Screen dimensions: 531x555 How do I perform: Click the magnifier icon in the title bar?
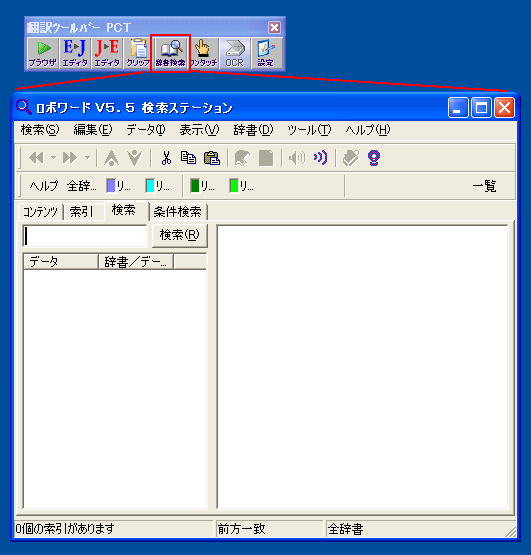pos(24,107)
